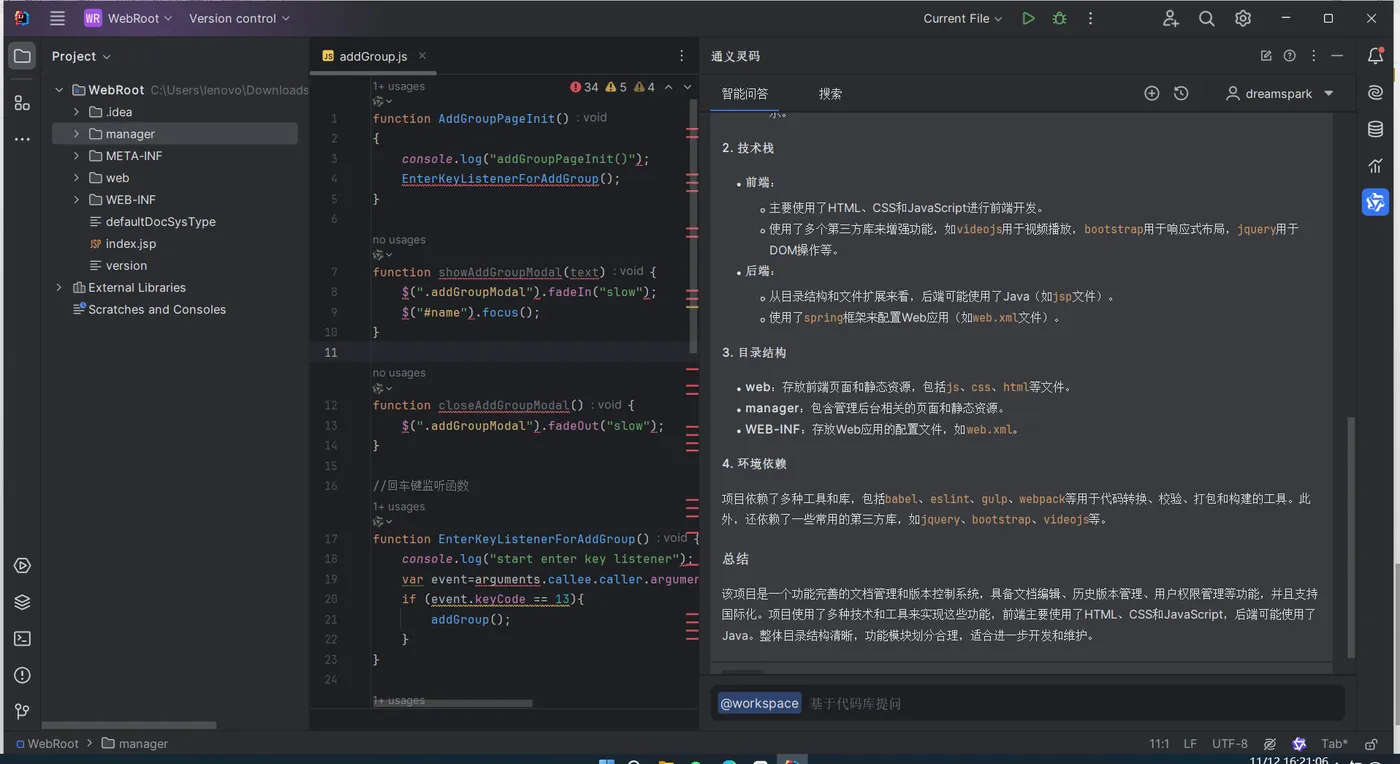Viewport: 1400px width, 764px height.
Task: Switch to the 搜索 tab
Action: tap(830, 93)
